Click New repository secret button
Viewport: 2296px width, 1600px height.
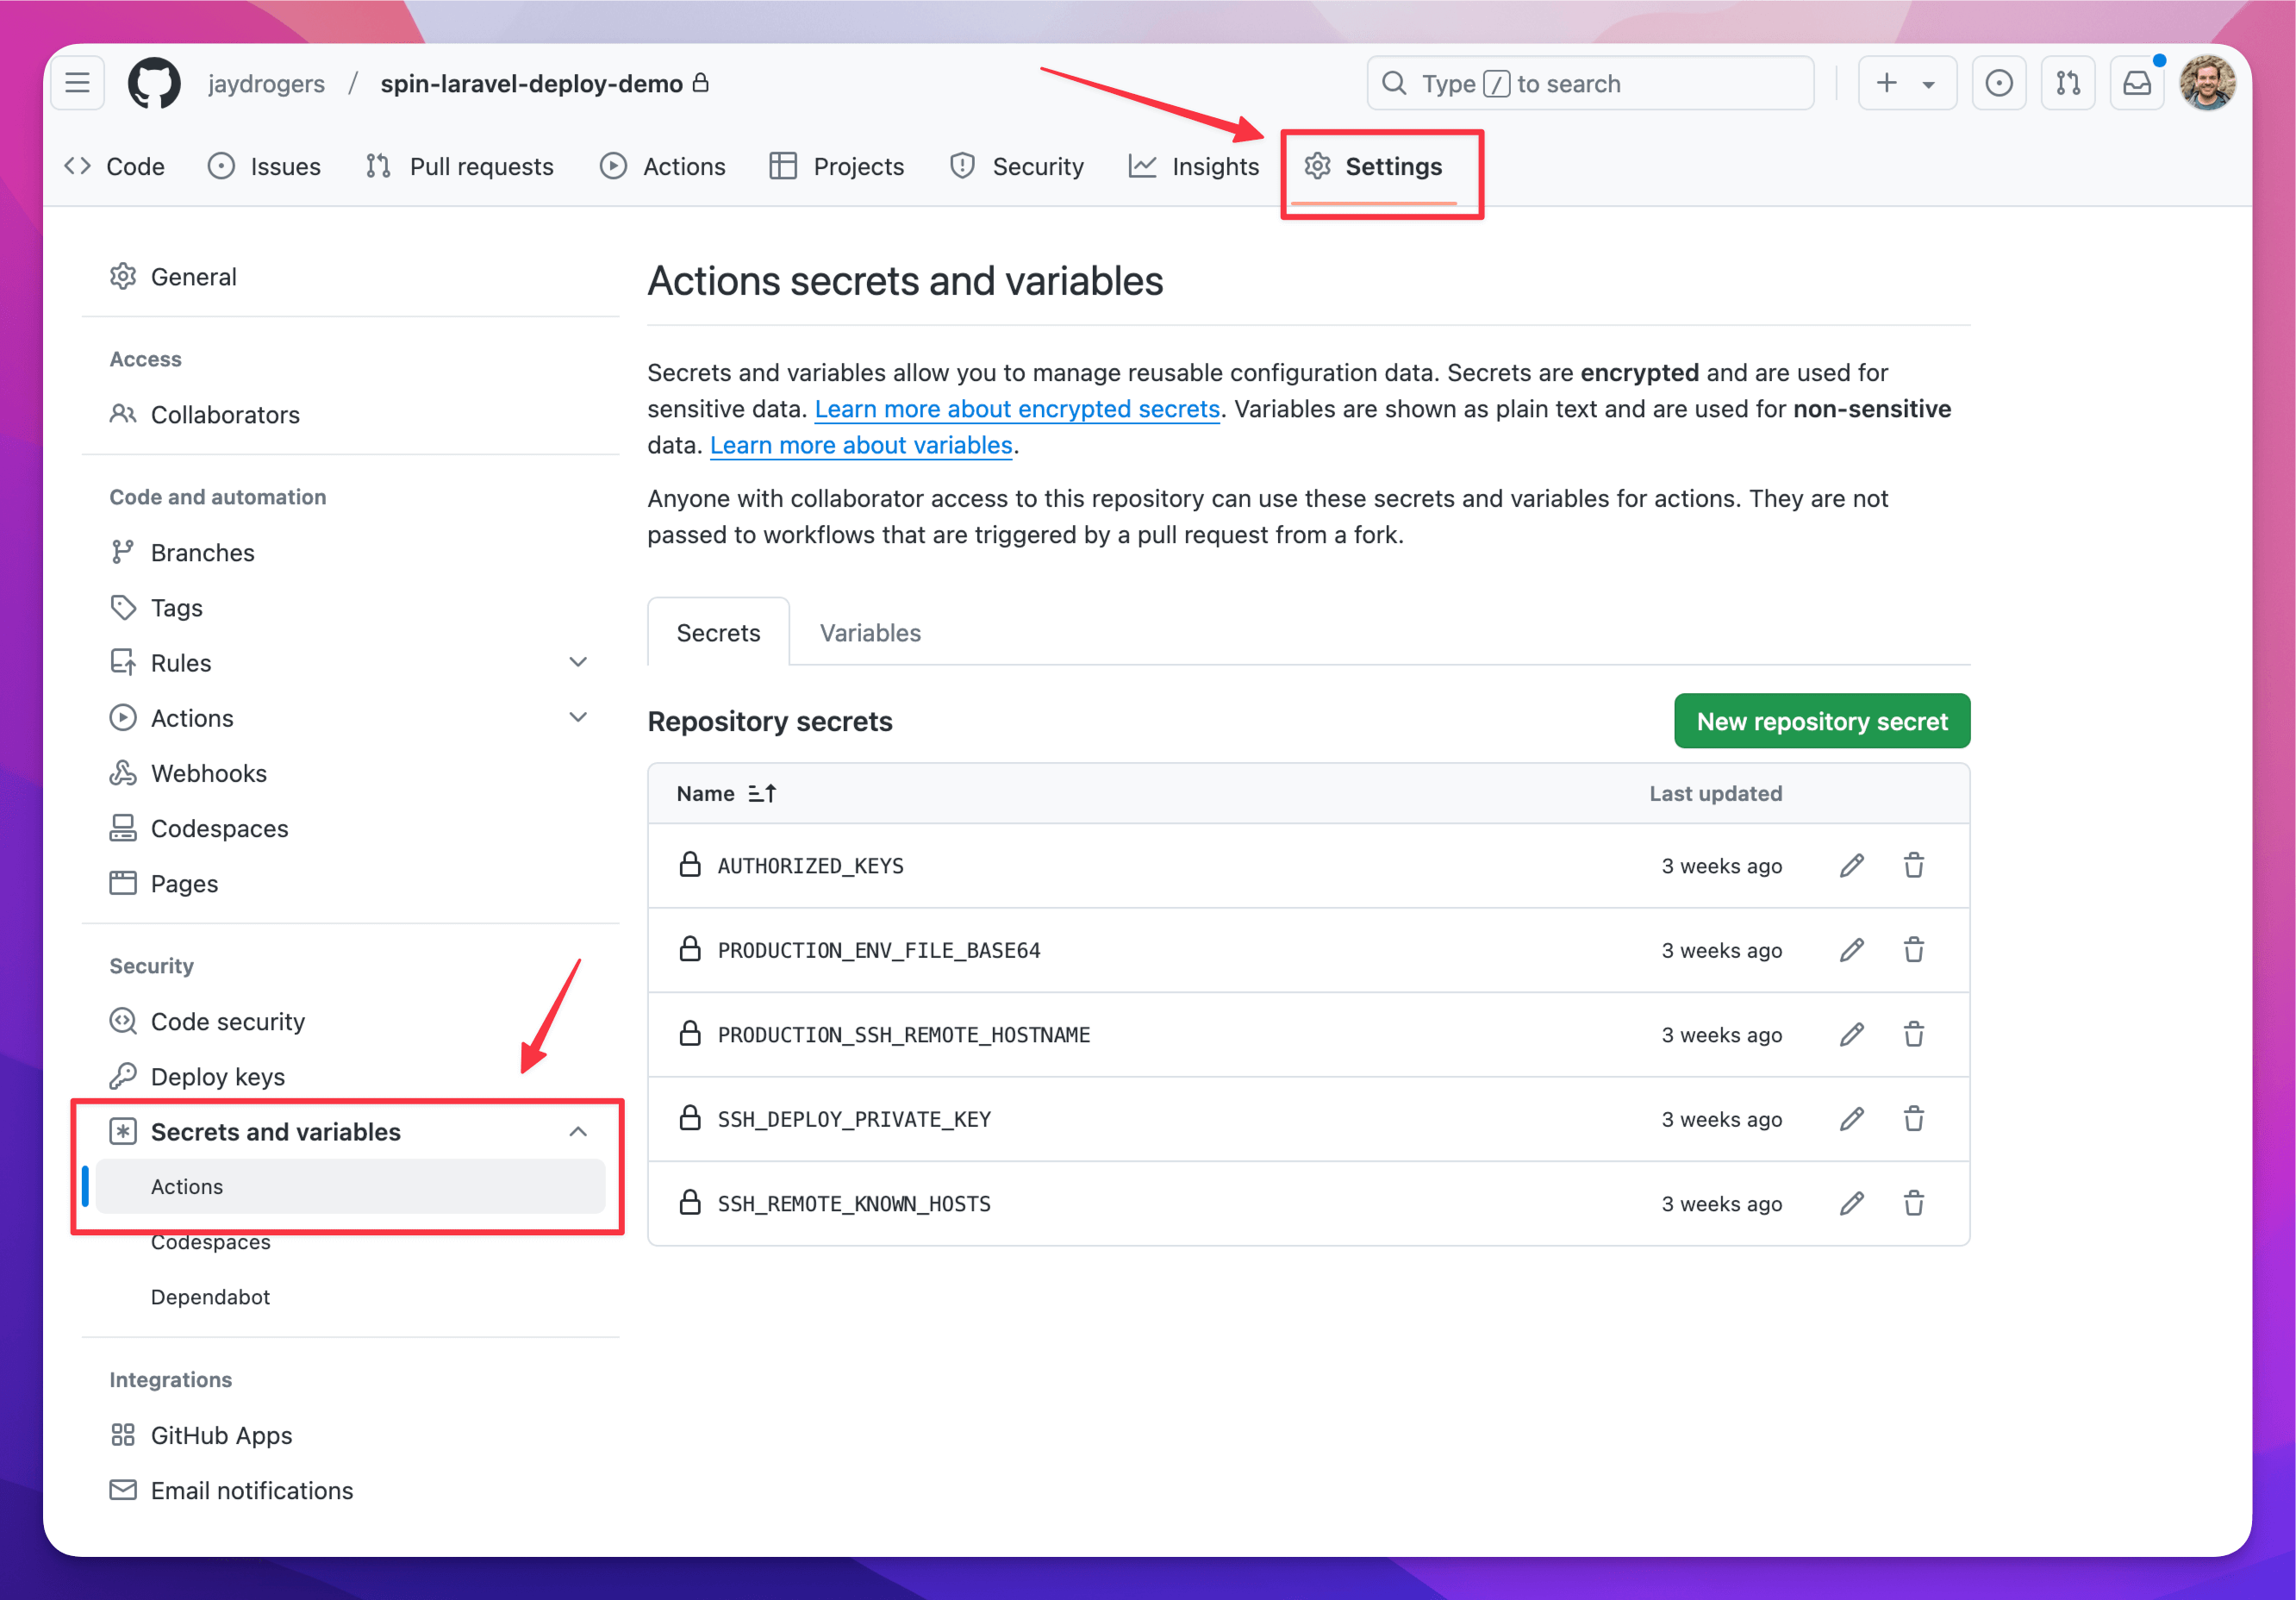click(1822, 721)
